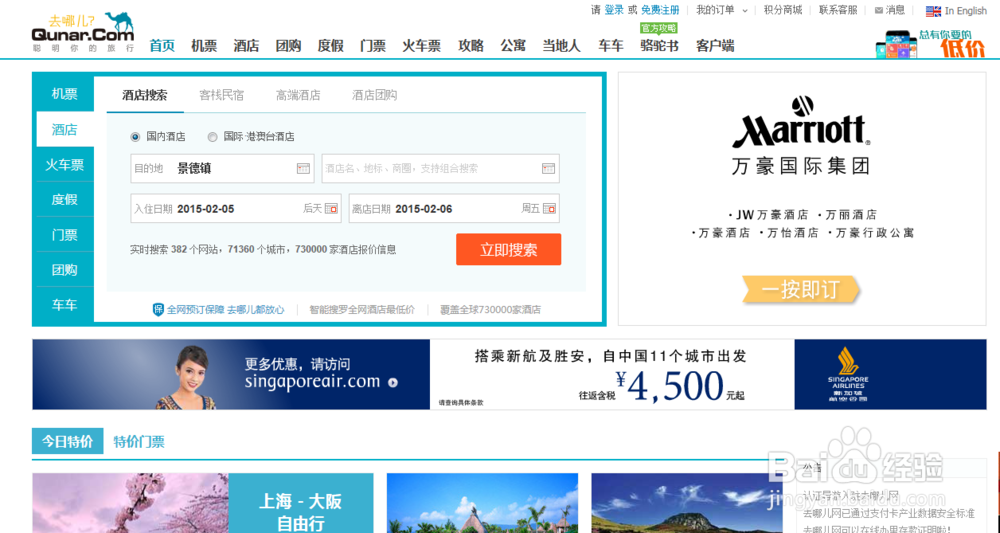
Task: Switch to the 酒店搜索 tab
Action: (x=145, y=95)
